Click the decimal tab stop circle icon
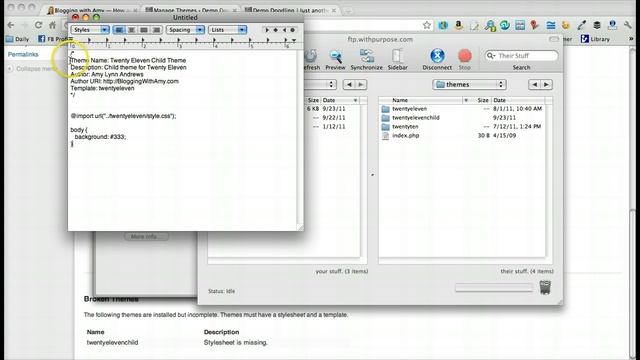The width and height of the screenshot is (640, 360). pos(292,30)
